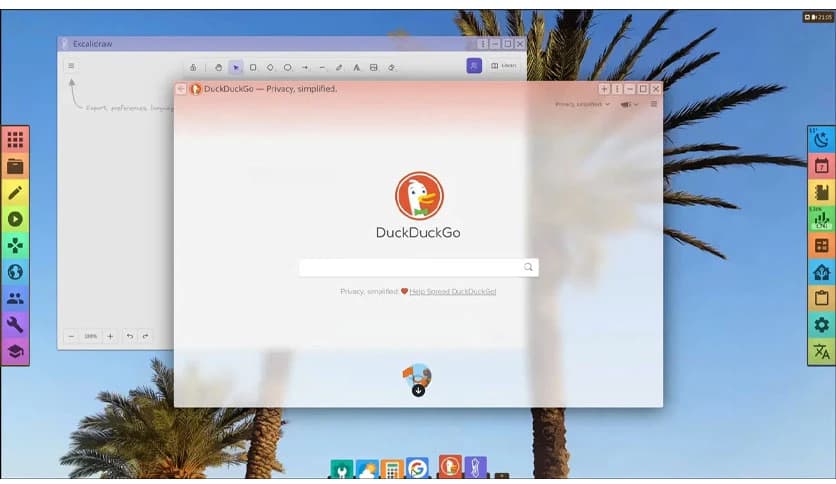Undo last action in Excalidraw
Image resolution: width=836 pixels, height=484 pixels.
pyautogui.click(x=130, y=336)
